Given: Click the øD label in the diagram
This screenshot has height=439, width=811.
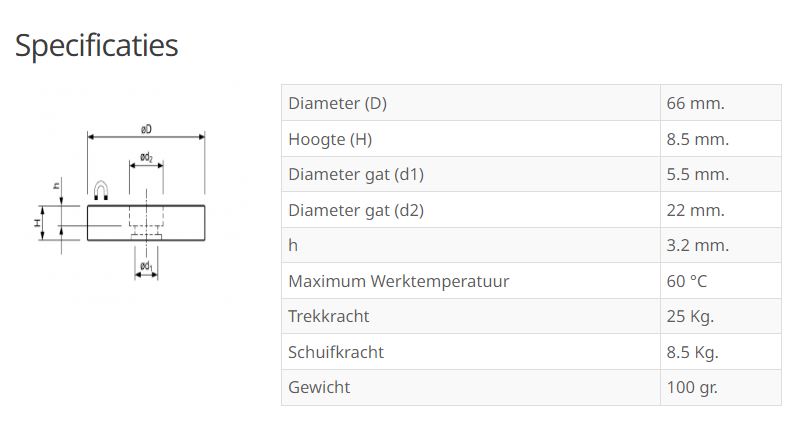Looking at the screenshot, I should click(x=146, y=129).
